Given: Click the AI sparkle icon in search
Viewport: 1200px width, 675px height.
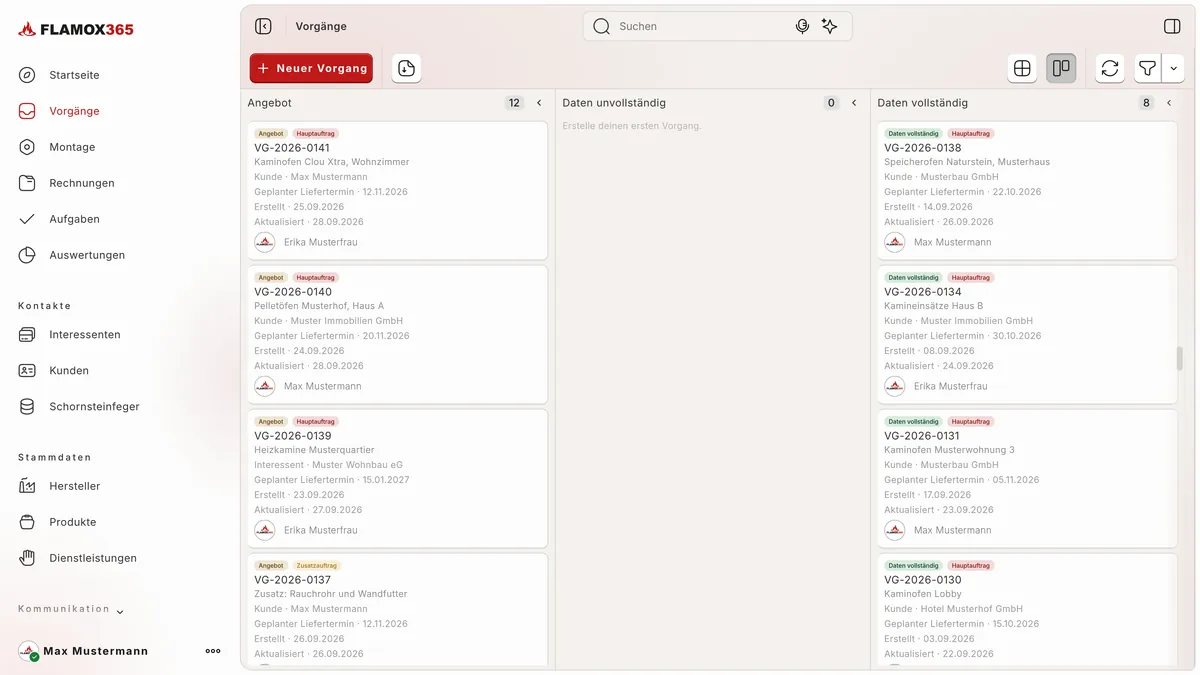Looking at the screenshot, I should pos(829,27).
